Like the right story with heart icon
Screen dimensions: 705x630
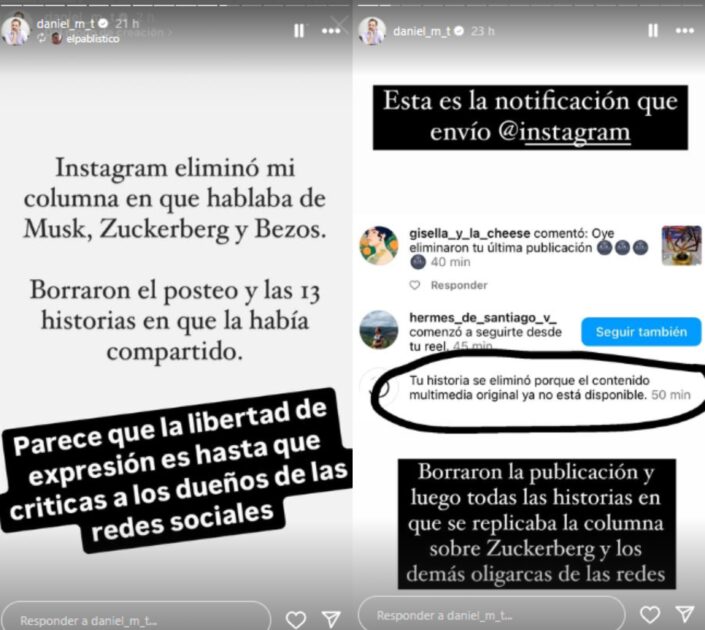point(650,614)
